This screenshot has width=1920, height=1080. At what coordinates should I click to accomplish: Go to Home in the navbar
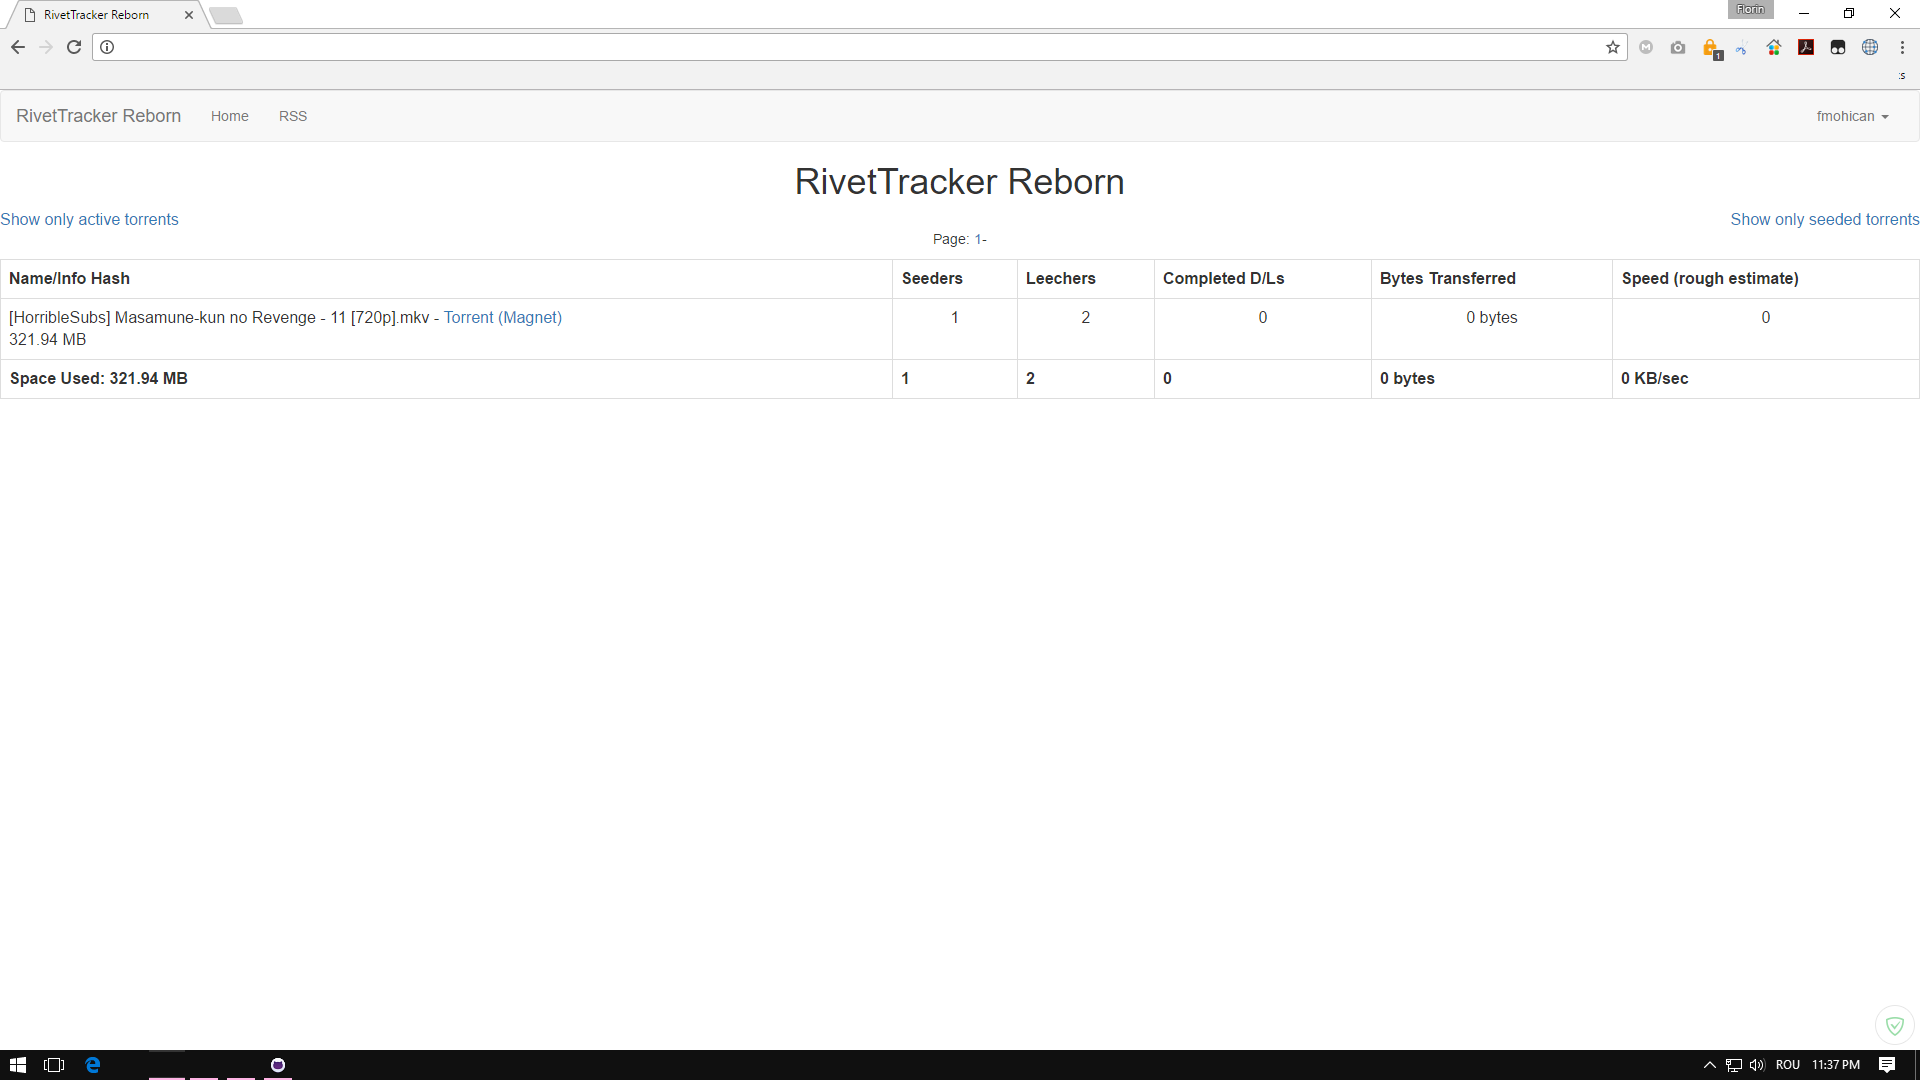(229, 116)
